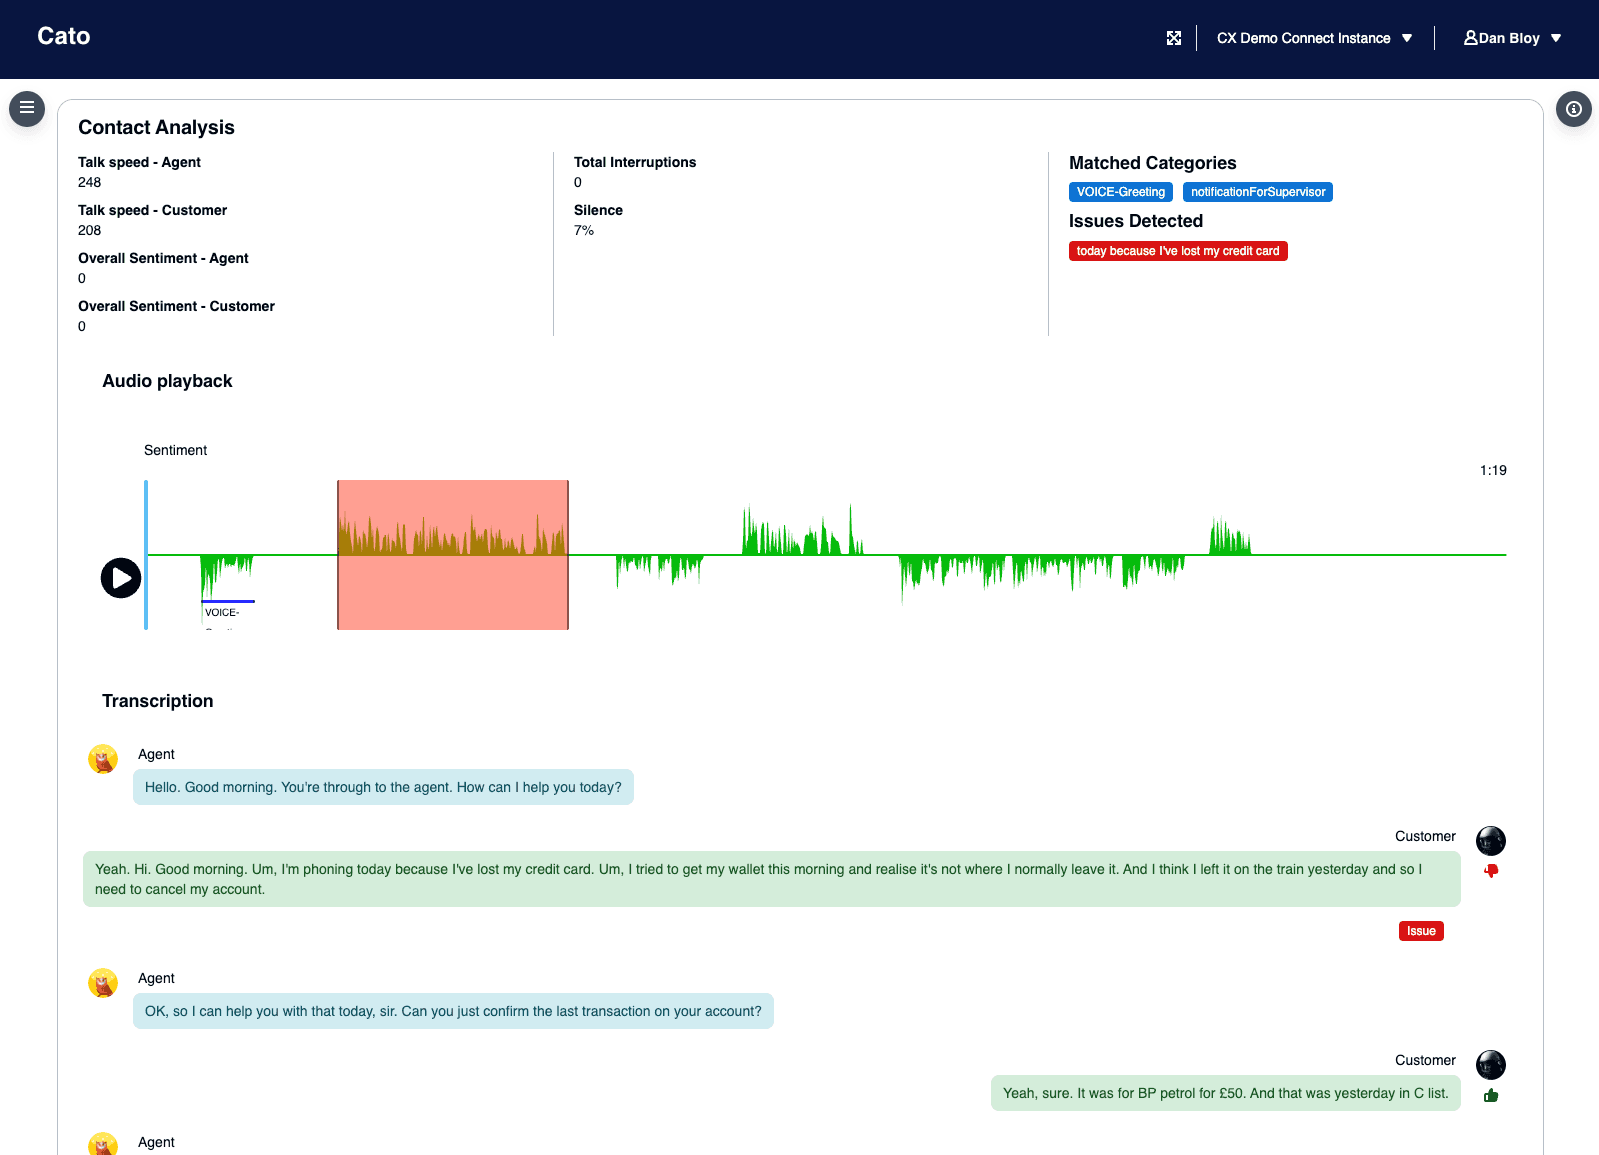1599x1155 pixels.
Task: Click the fullscreen expand icon in header
Action: coord(1174,38)
